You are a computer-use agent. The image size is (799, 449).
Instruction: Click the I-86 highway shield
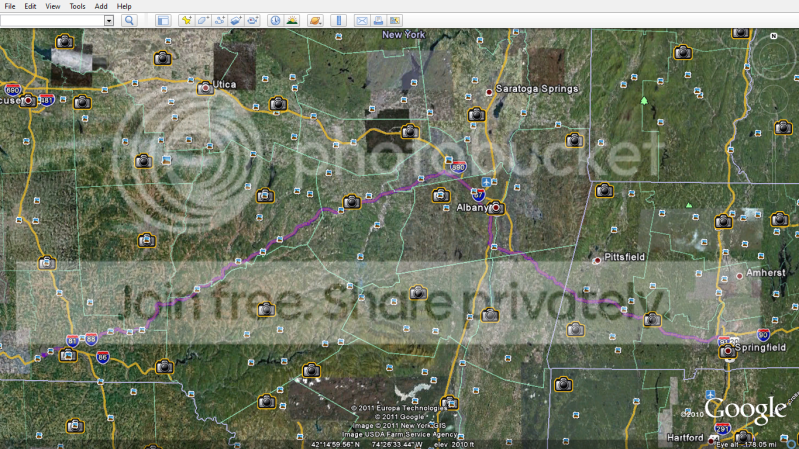pyautogui.click(x=102, y=357)
